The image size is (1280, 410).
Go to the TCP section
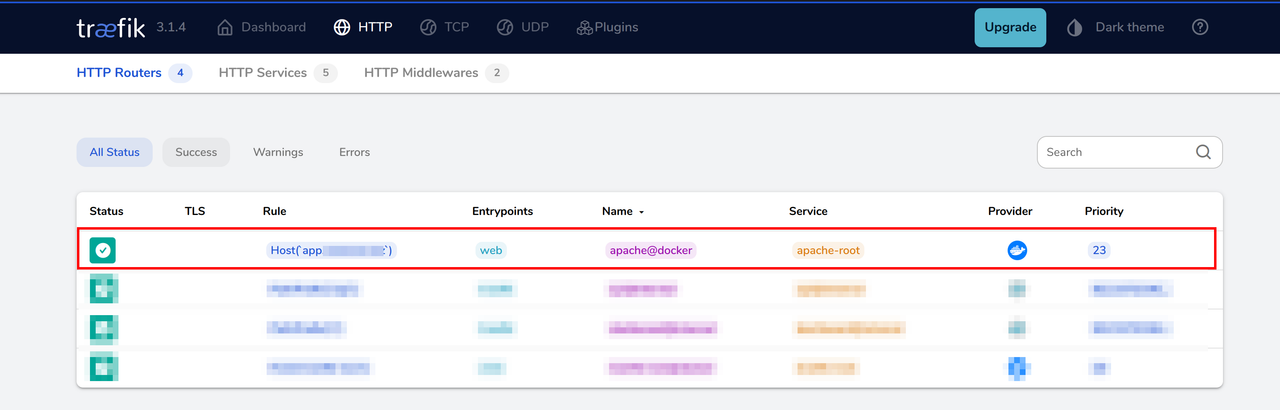(x=444, y=27)
